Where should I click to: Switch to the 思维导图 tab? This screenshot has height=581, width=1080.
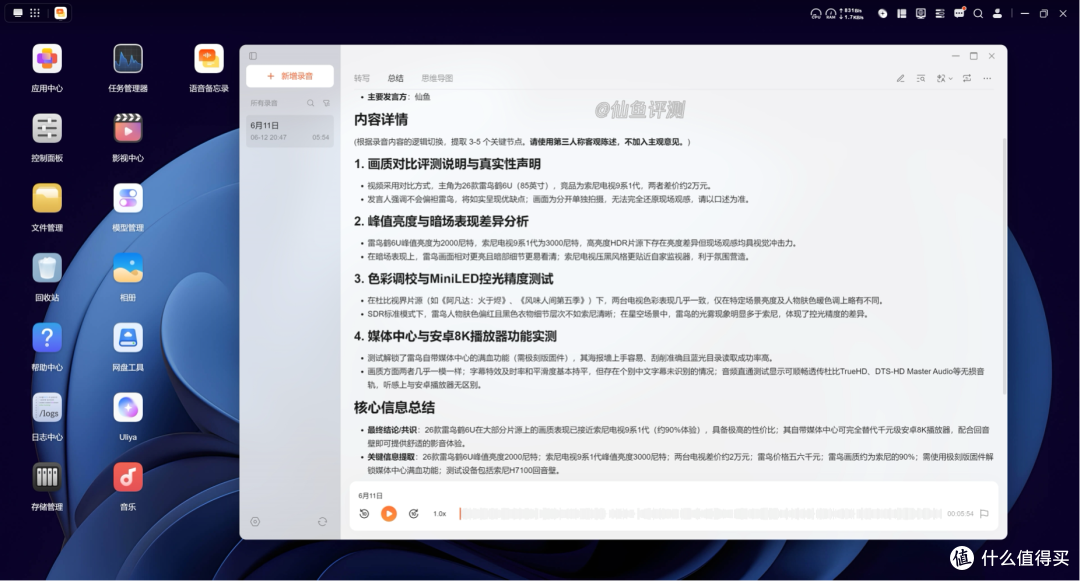click(x=437, y=78)
